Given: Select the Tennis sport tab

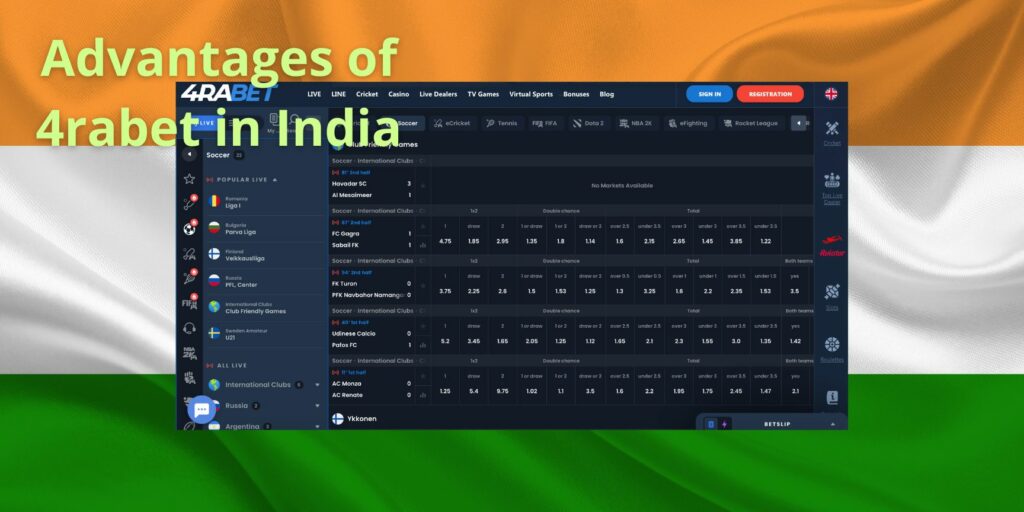Looking at the screenshot, I should [x=502, y=123].
